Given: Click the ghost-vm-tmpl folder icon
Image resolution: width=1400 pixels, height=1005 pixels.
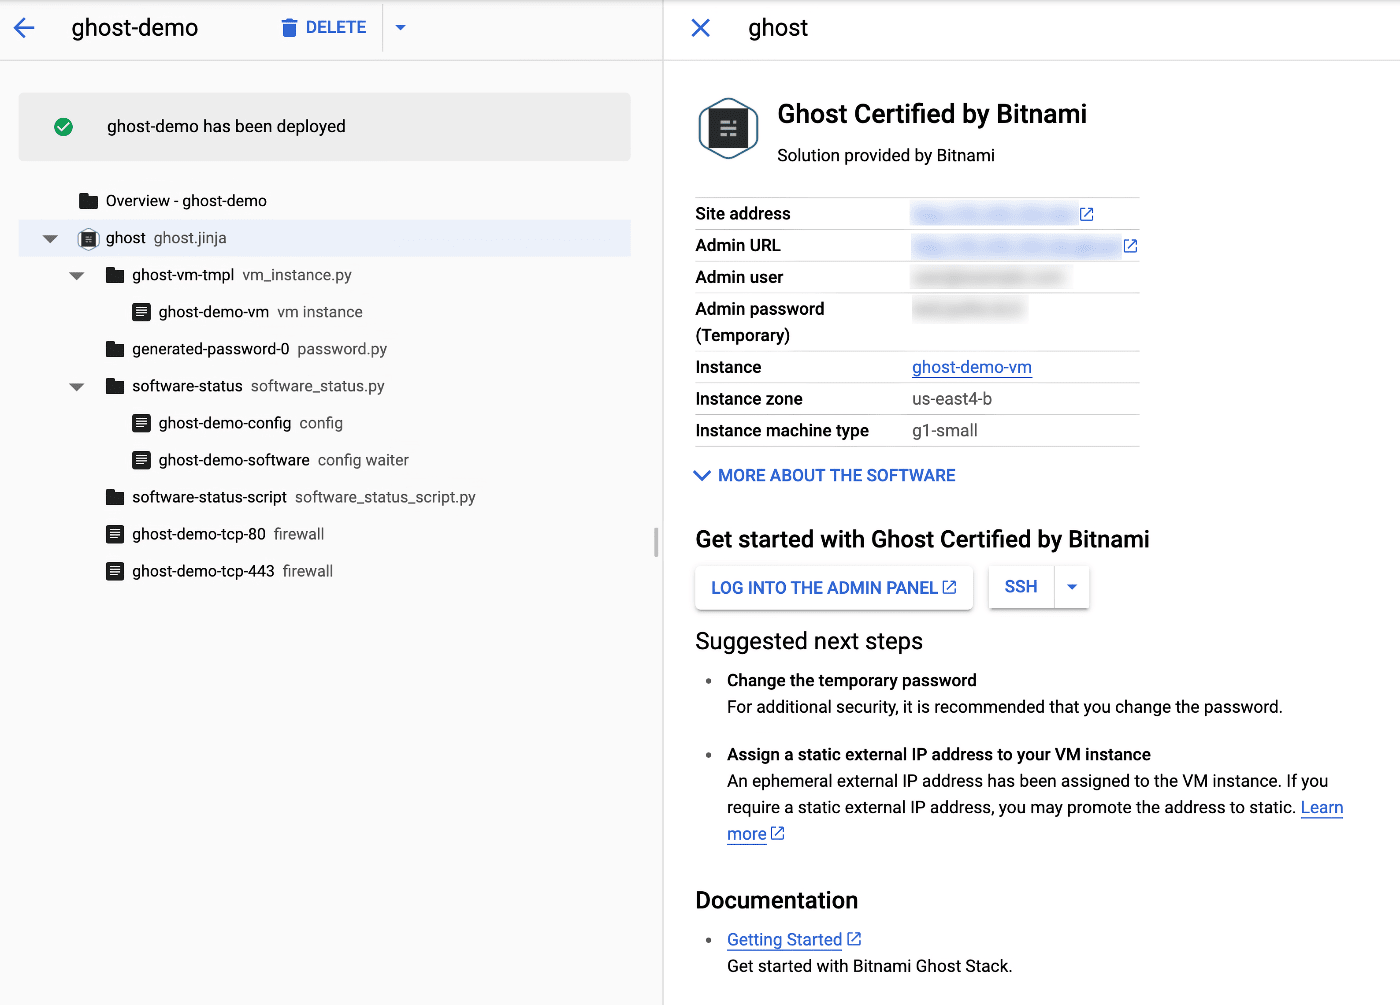Looking at the screenshot, I should point(115,275).
